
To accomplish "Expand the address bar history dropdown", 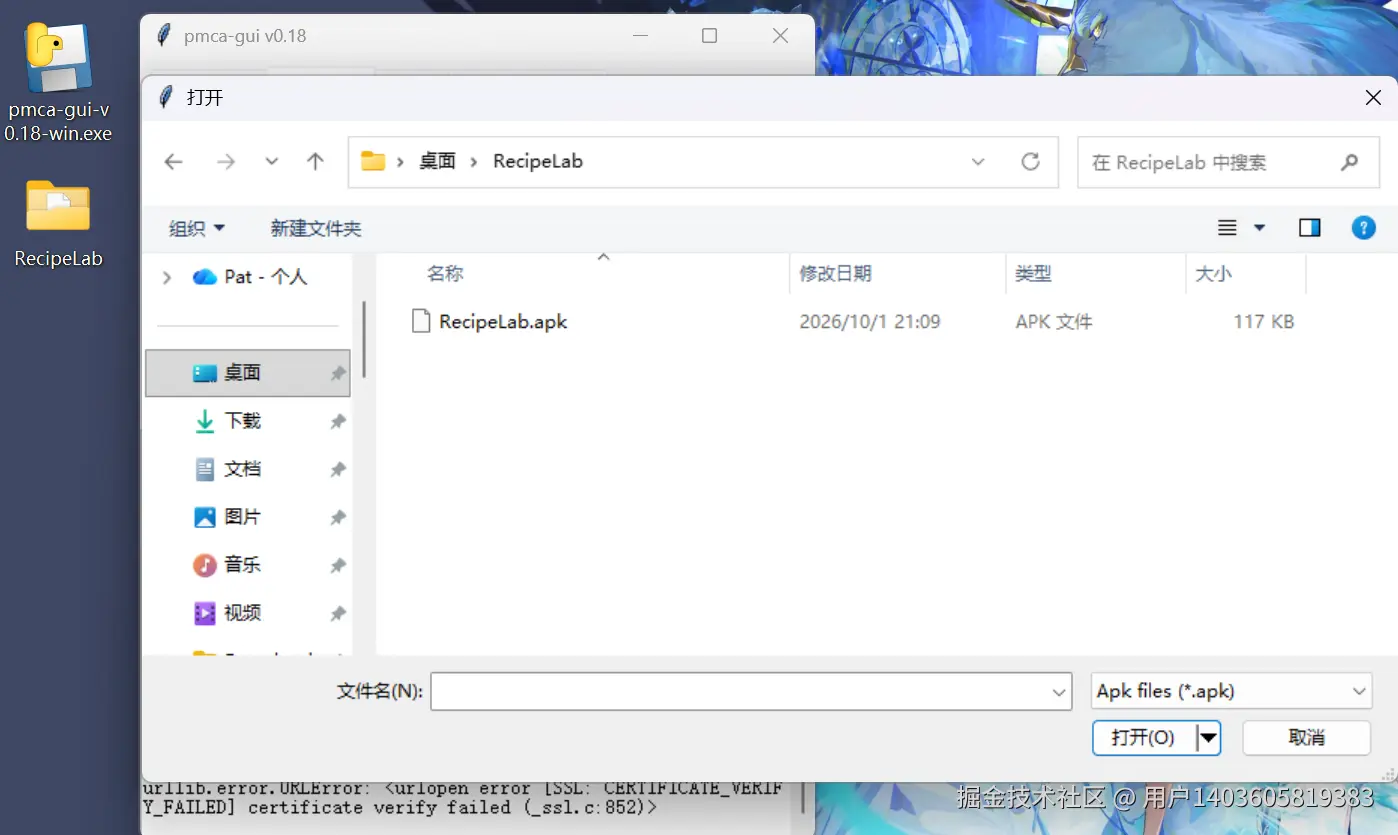I will 978,162.
